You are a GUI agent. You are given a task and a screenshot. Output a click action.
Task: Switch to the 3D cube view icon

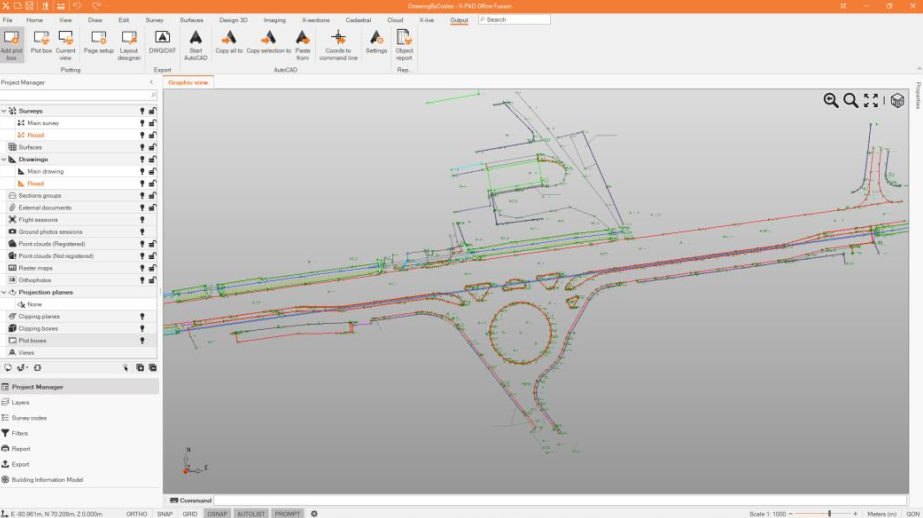[x=897, y=100]
